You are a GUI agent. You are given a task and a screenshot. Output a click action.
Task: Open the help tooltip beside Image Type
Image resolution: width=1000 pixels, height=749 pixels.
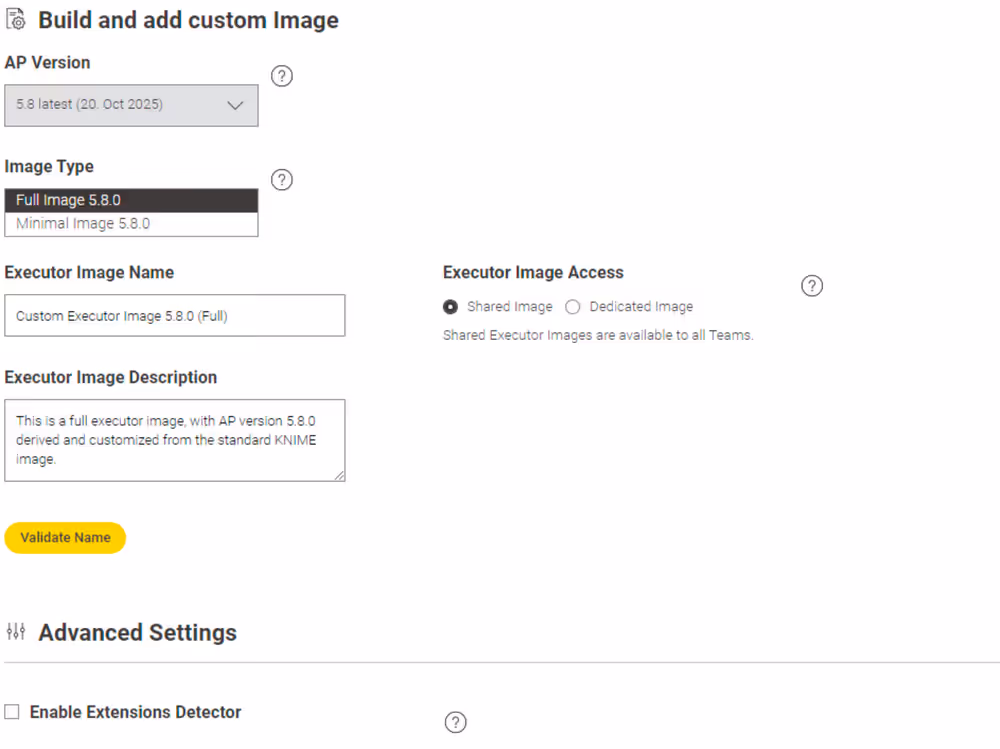click(281, 180)
